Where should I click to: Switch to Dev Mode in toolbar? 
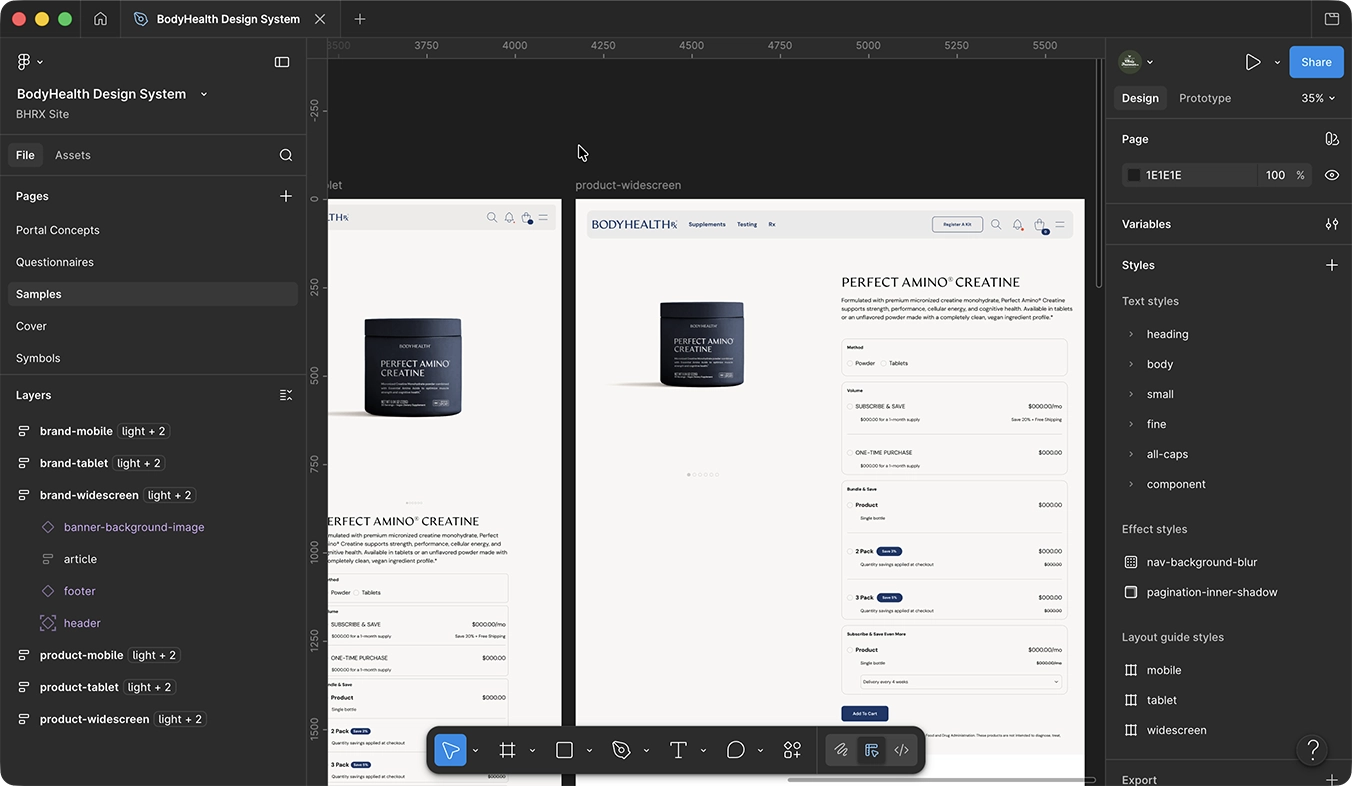(x=901, y=750)
